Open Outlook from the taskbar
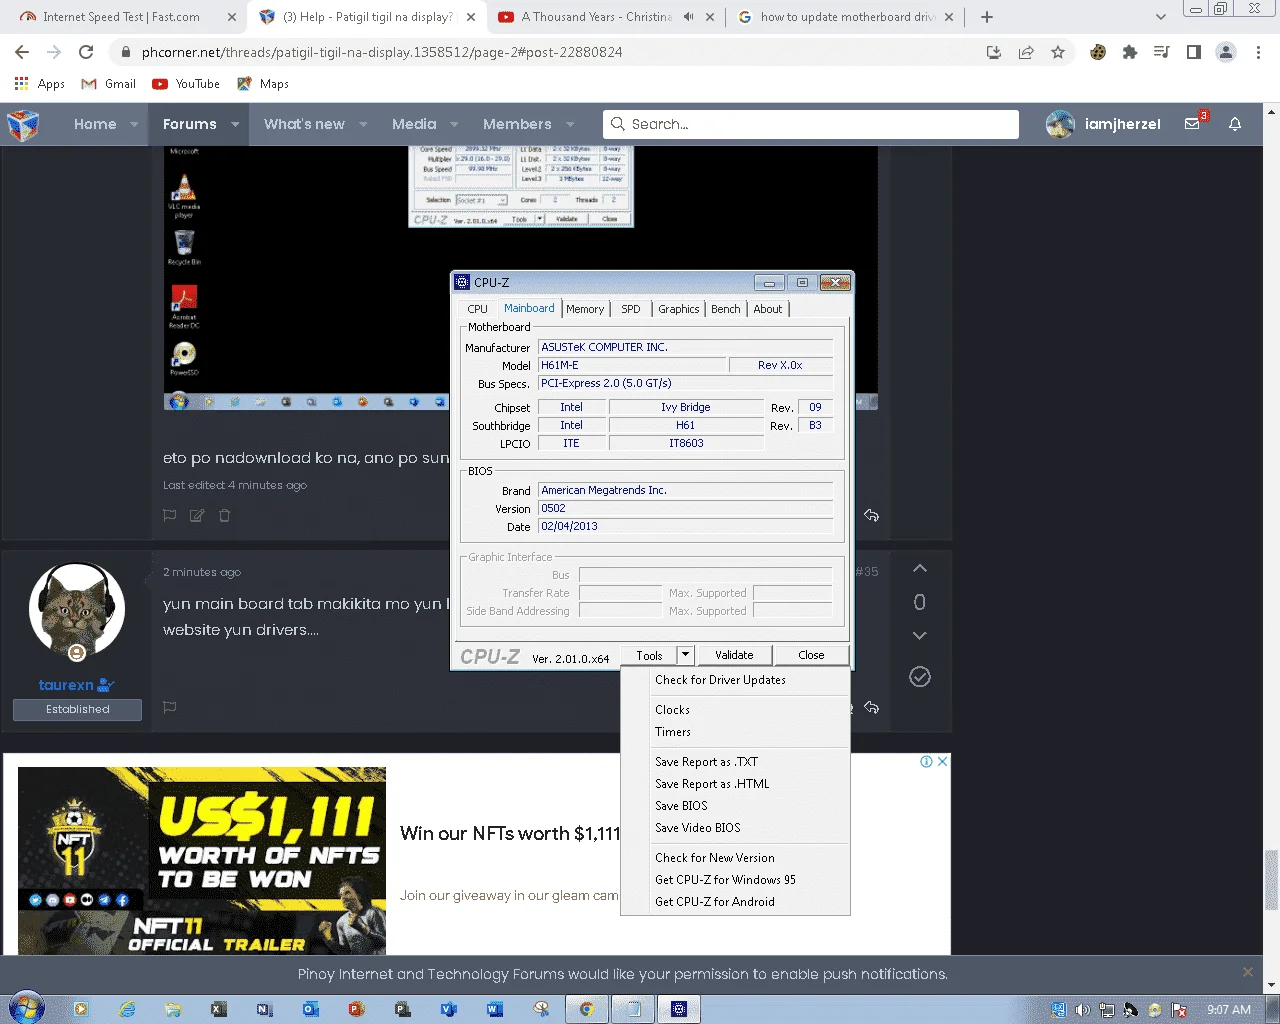Viewport: 1280px width, 1024px height. tap(311, 1010)
